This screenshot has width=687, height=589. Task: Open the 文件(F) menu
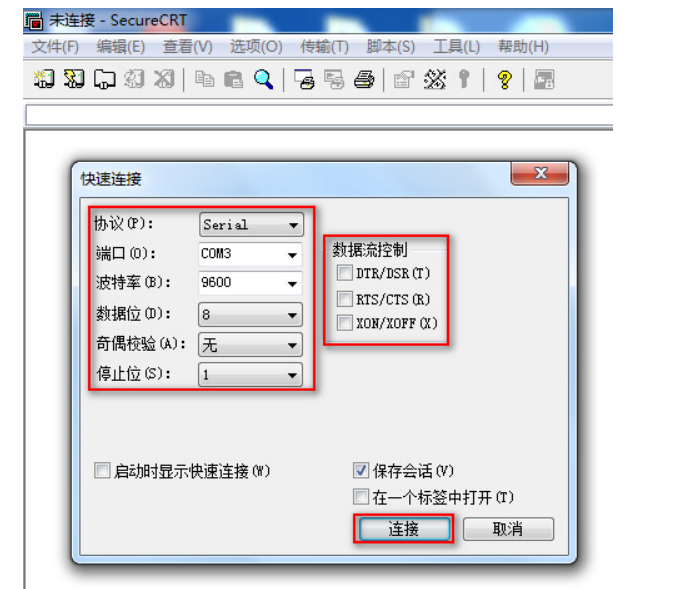point(55,46)
